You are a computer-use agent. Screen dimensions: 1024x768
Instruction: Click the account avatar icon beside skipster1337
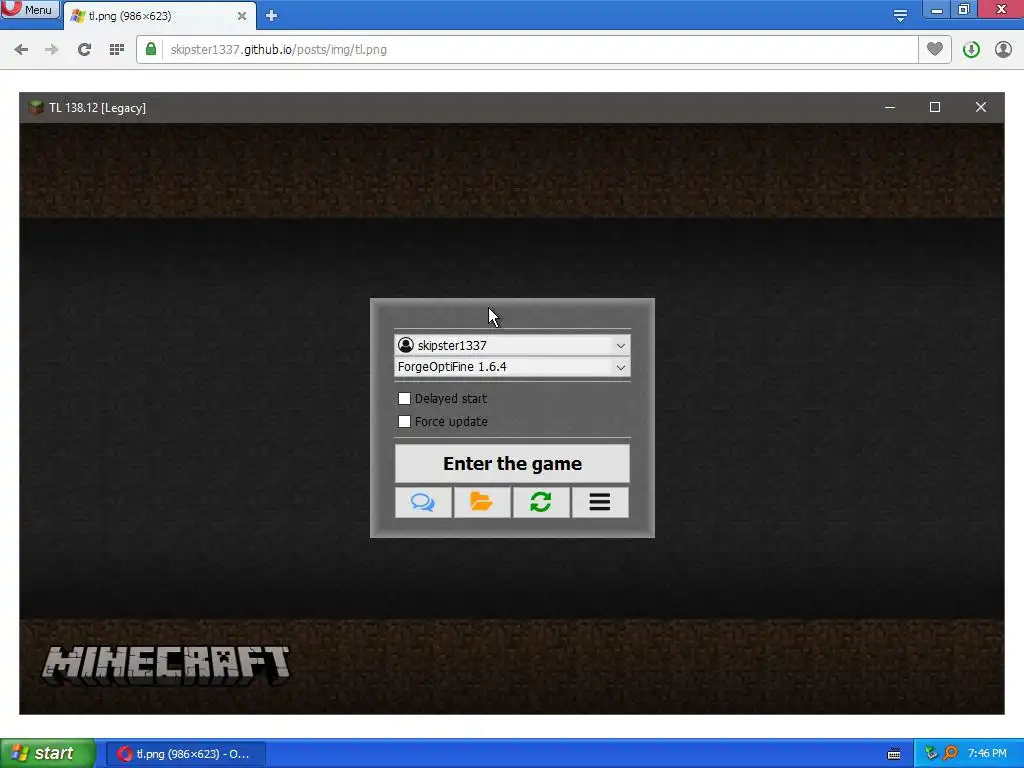pos(406,345)
